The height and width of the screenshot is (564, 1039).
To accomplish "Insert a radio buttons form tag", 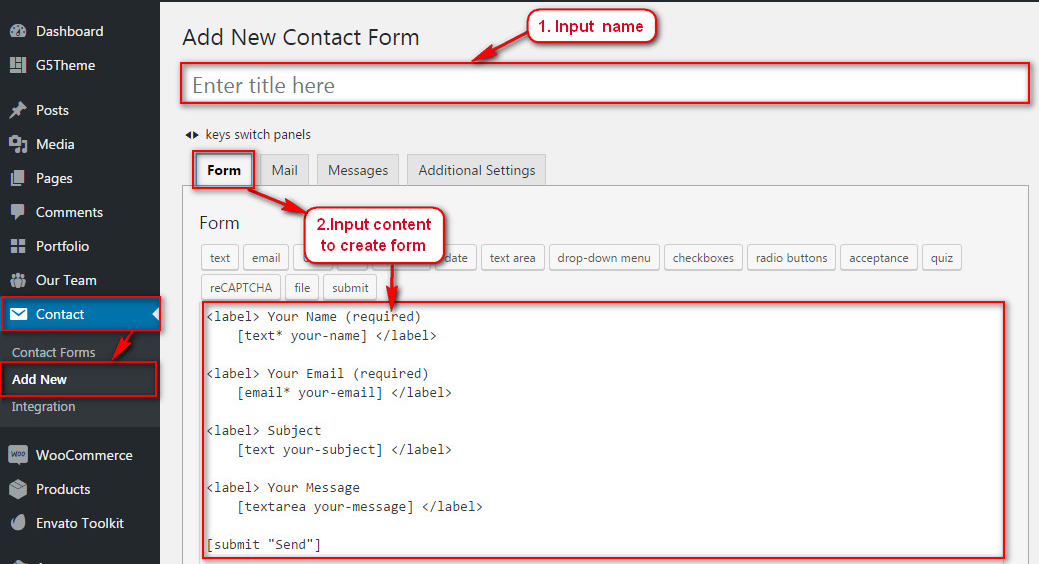I will (x=791, y=258).
